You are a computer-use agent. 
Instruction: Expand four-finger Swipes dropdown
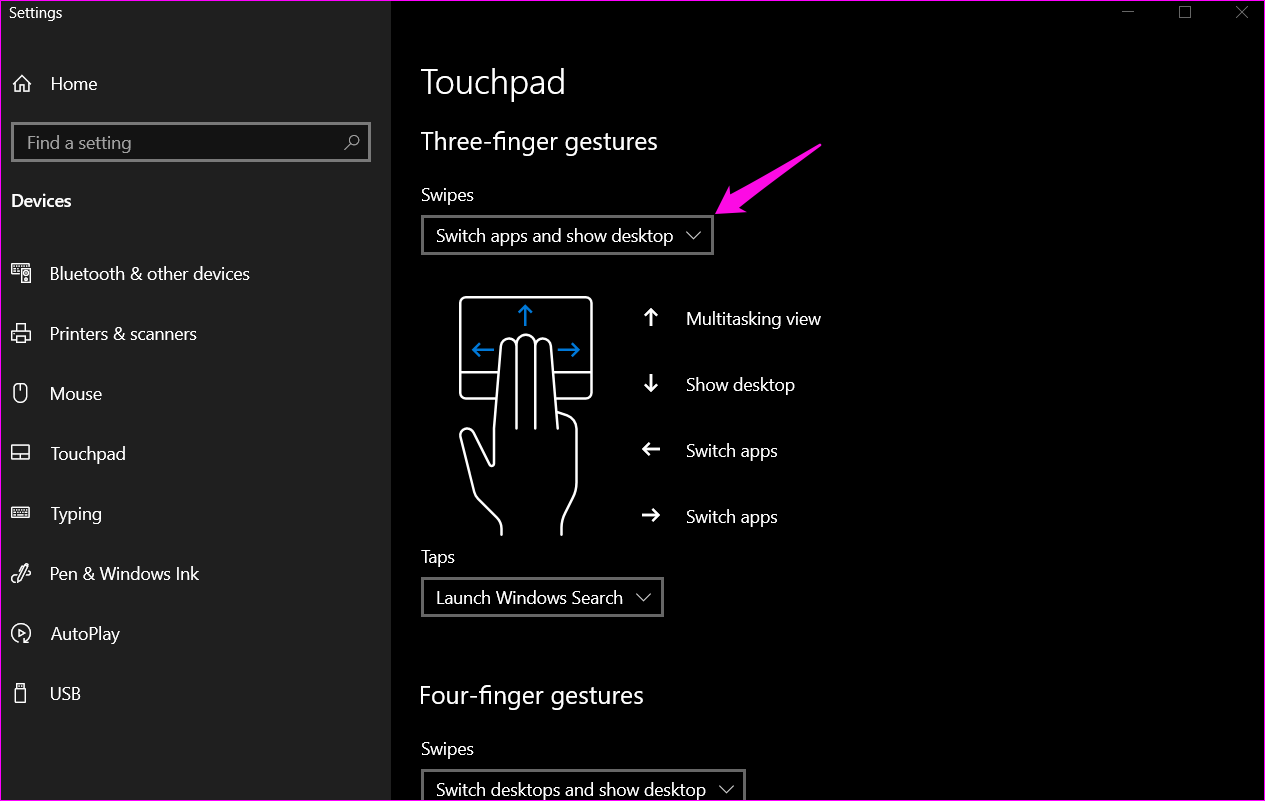(583, 788)
